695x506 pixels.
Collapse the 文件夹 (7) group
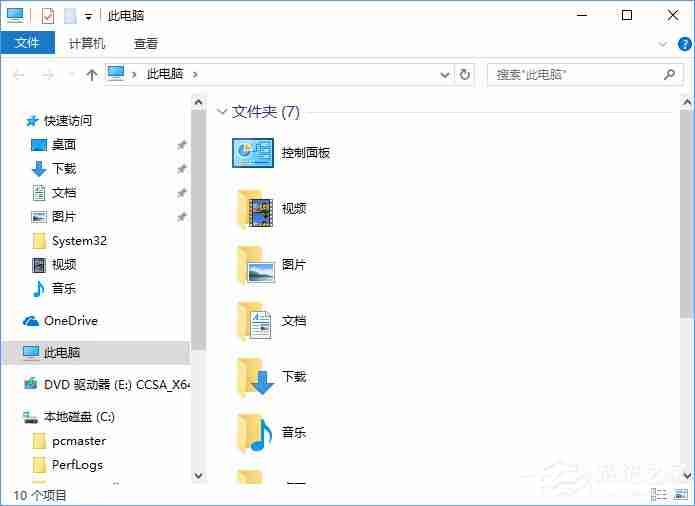tap(222, 112)
